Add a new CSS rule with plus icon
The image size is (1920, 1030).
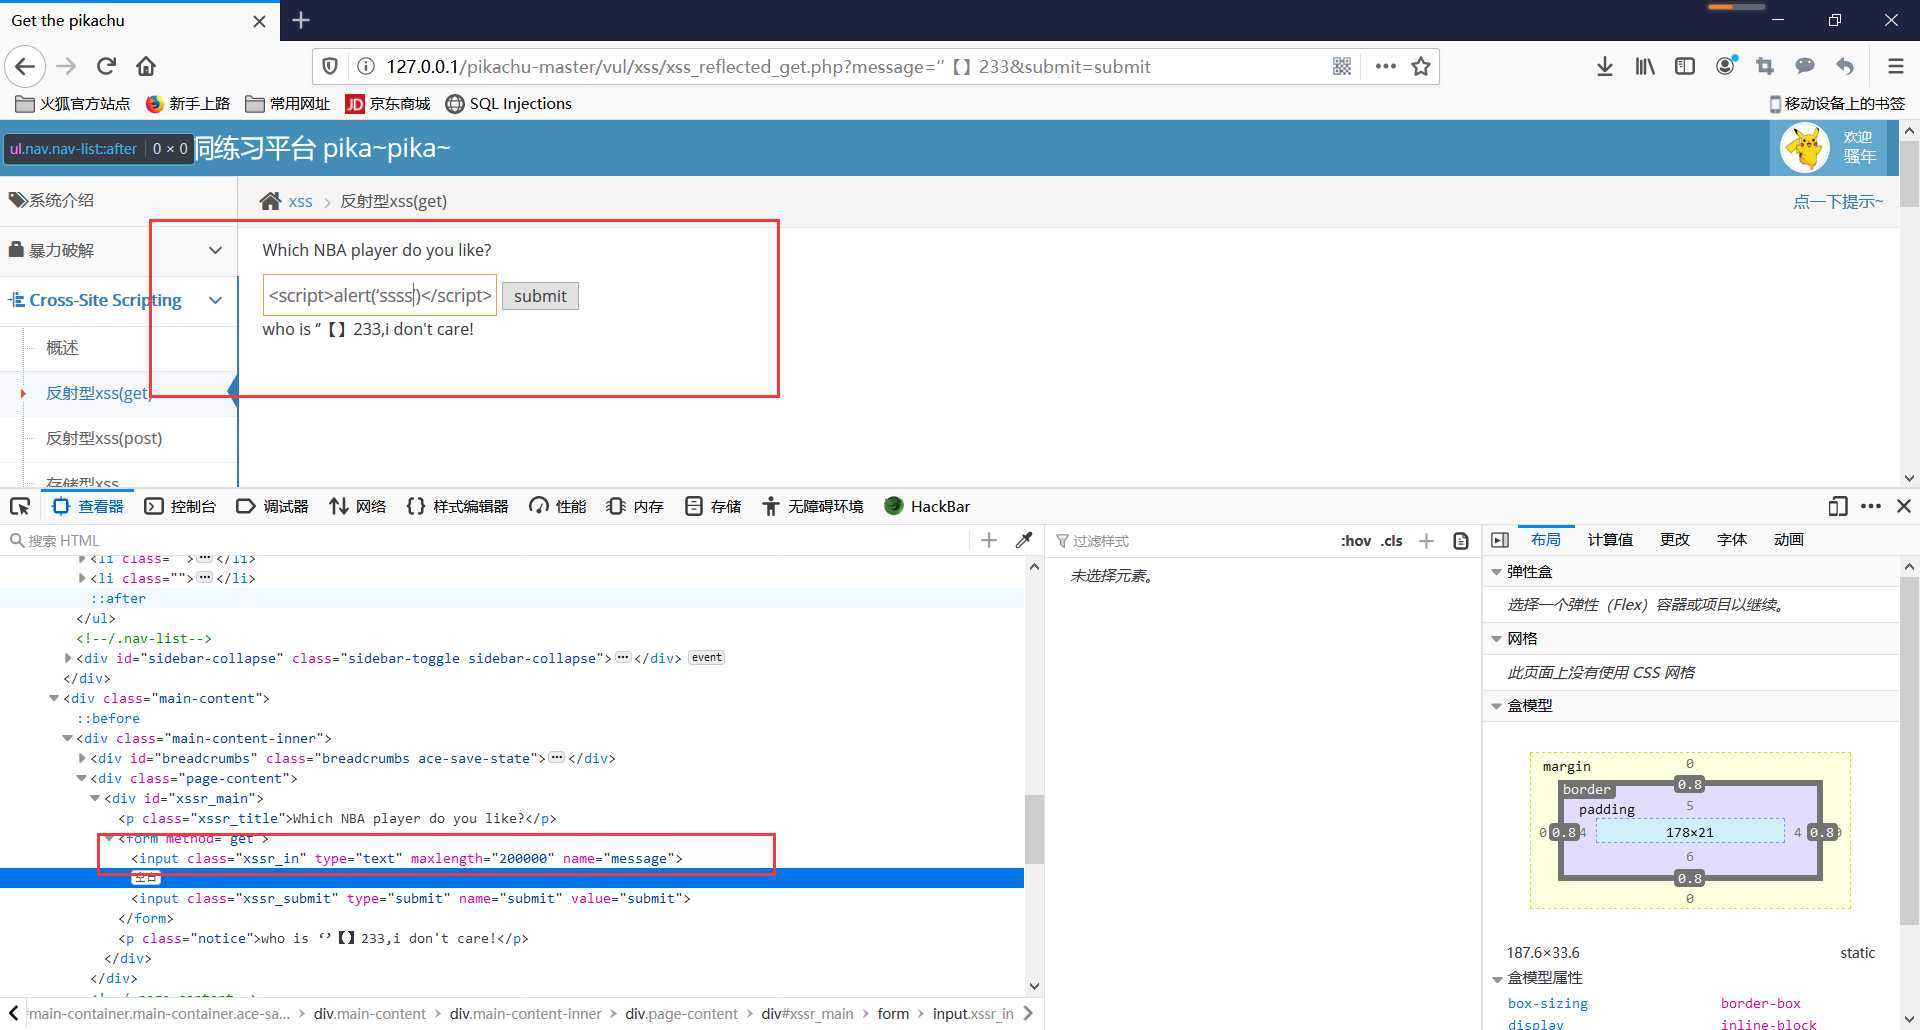pyautogui.click(x=1426, y=541)
